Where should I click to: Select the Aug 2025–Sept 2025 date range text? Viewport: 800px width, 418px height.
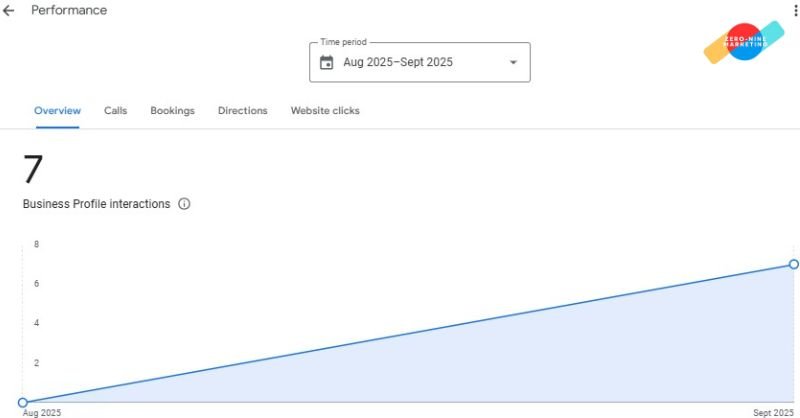click(398, 62)
